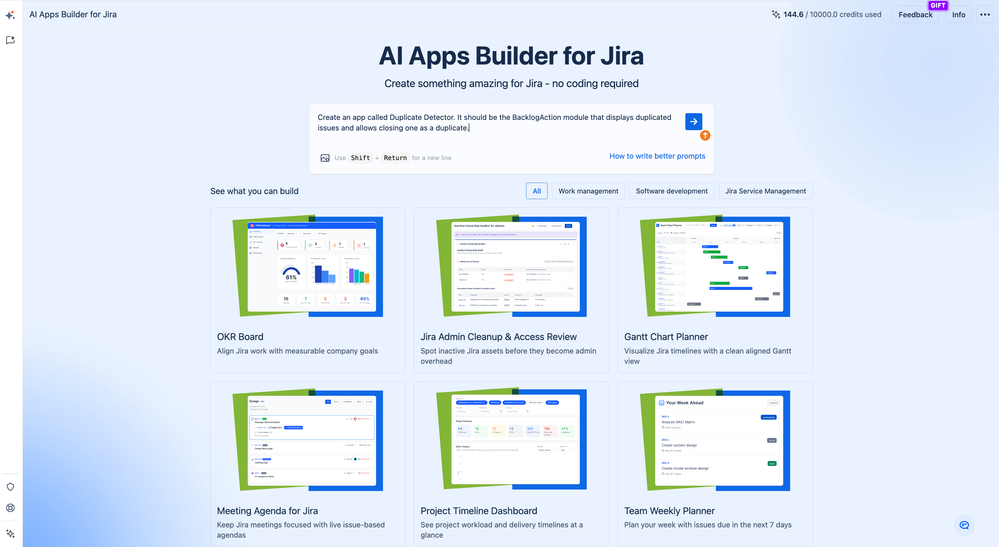Filter by Work management
Image resolution: width=999 pixels, height=547 pixels.
point(588,191)
